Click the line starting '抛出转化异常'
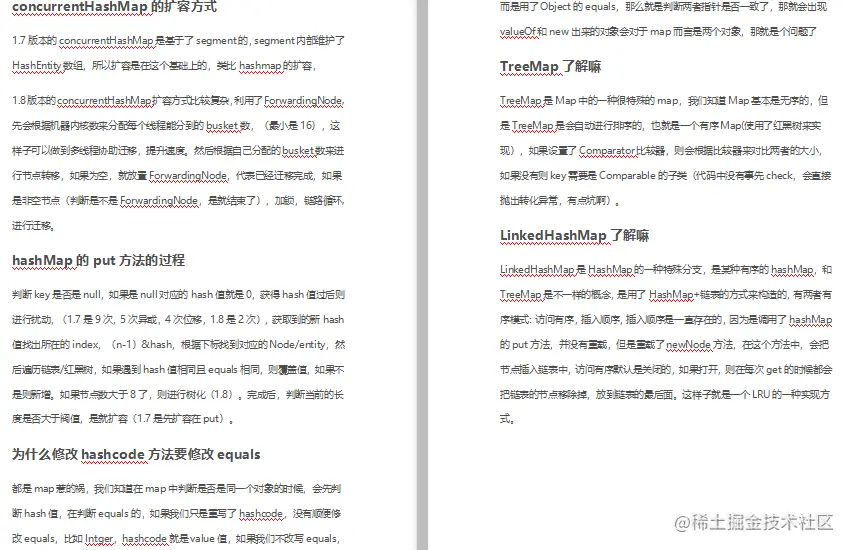This screenshot has width=851, height=550. coord(560,201)
